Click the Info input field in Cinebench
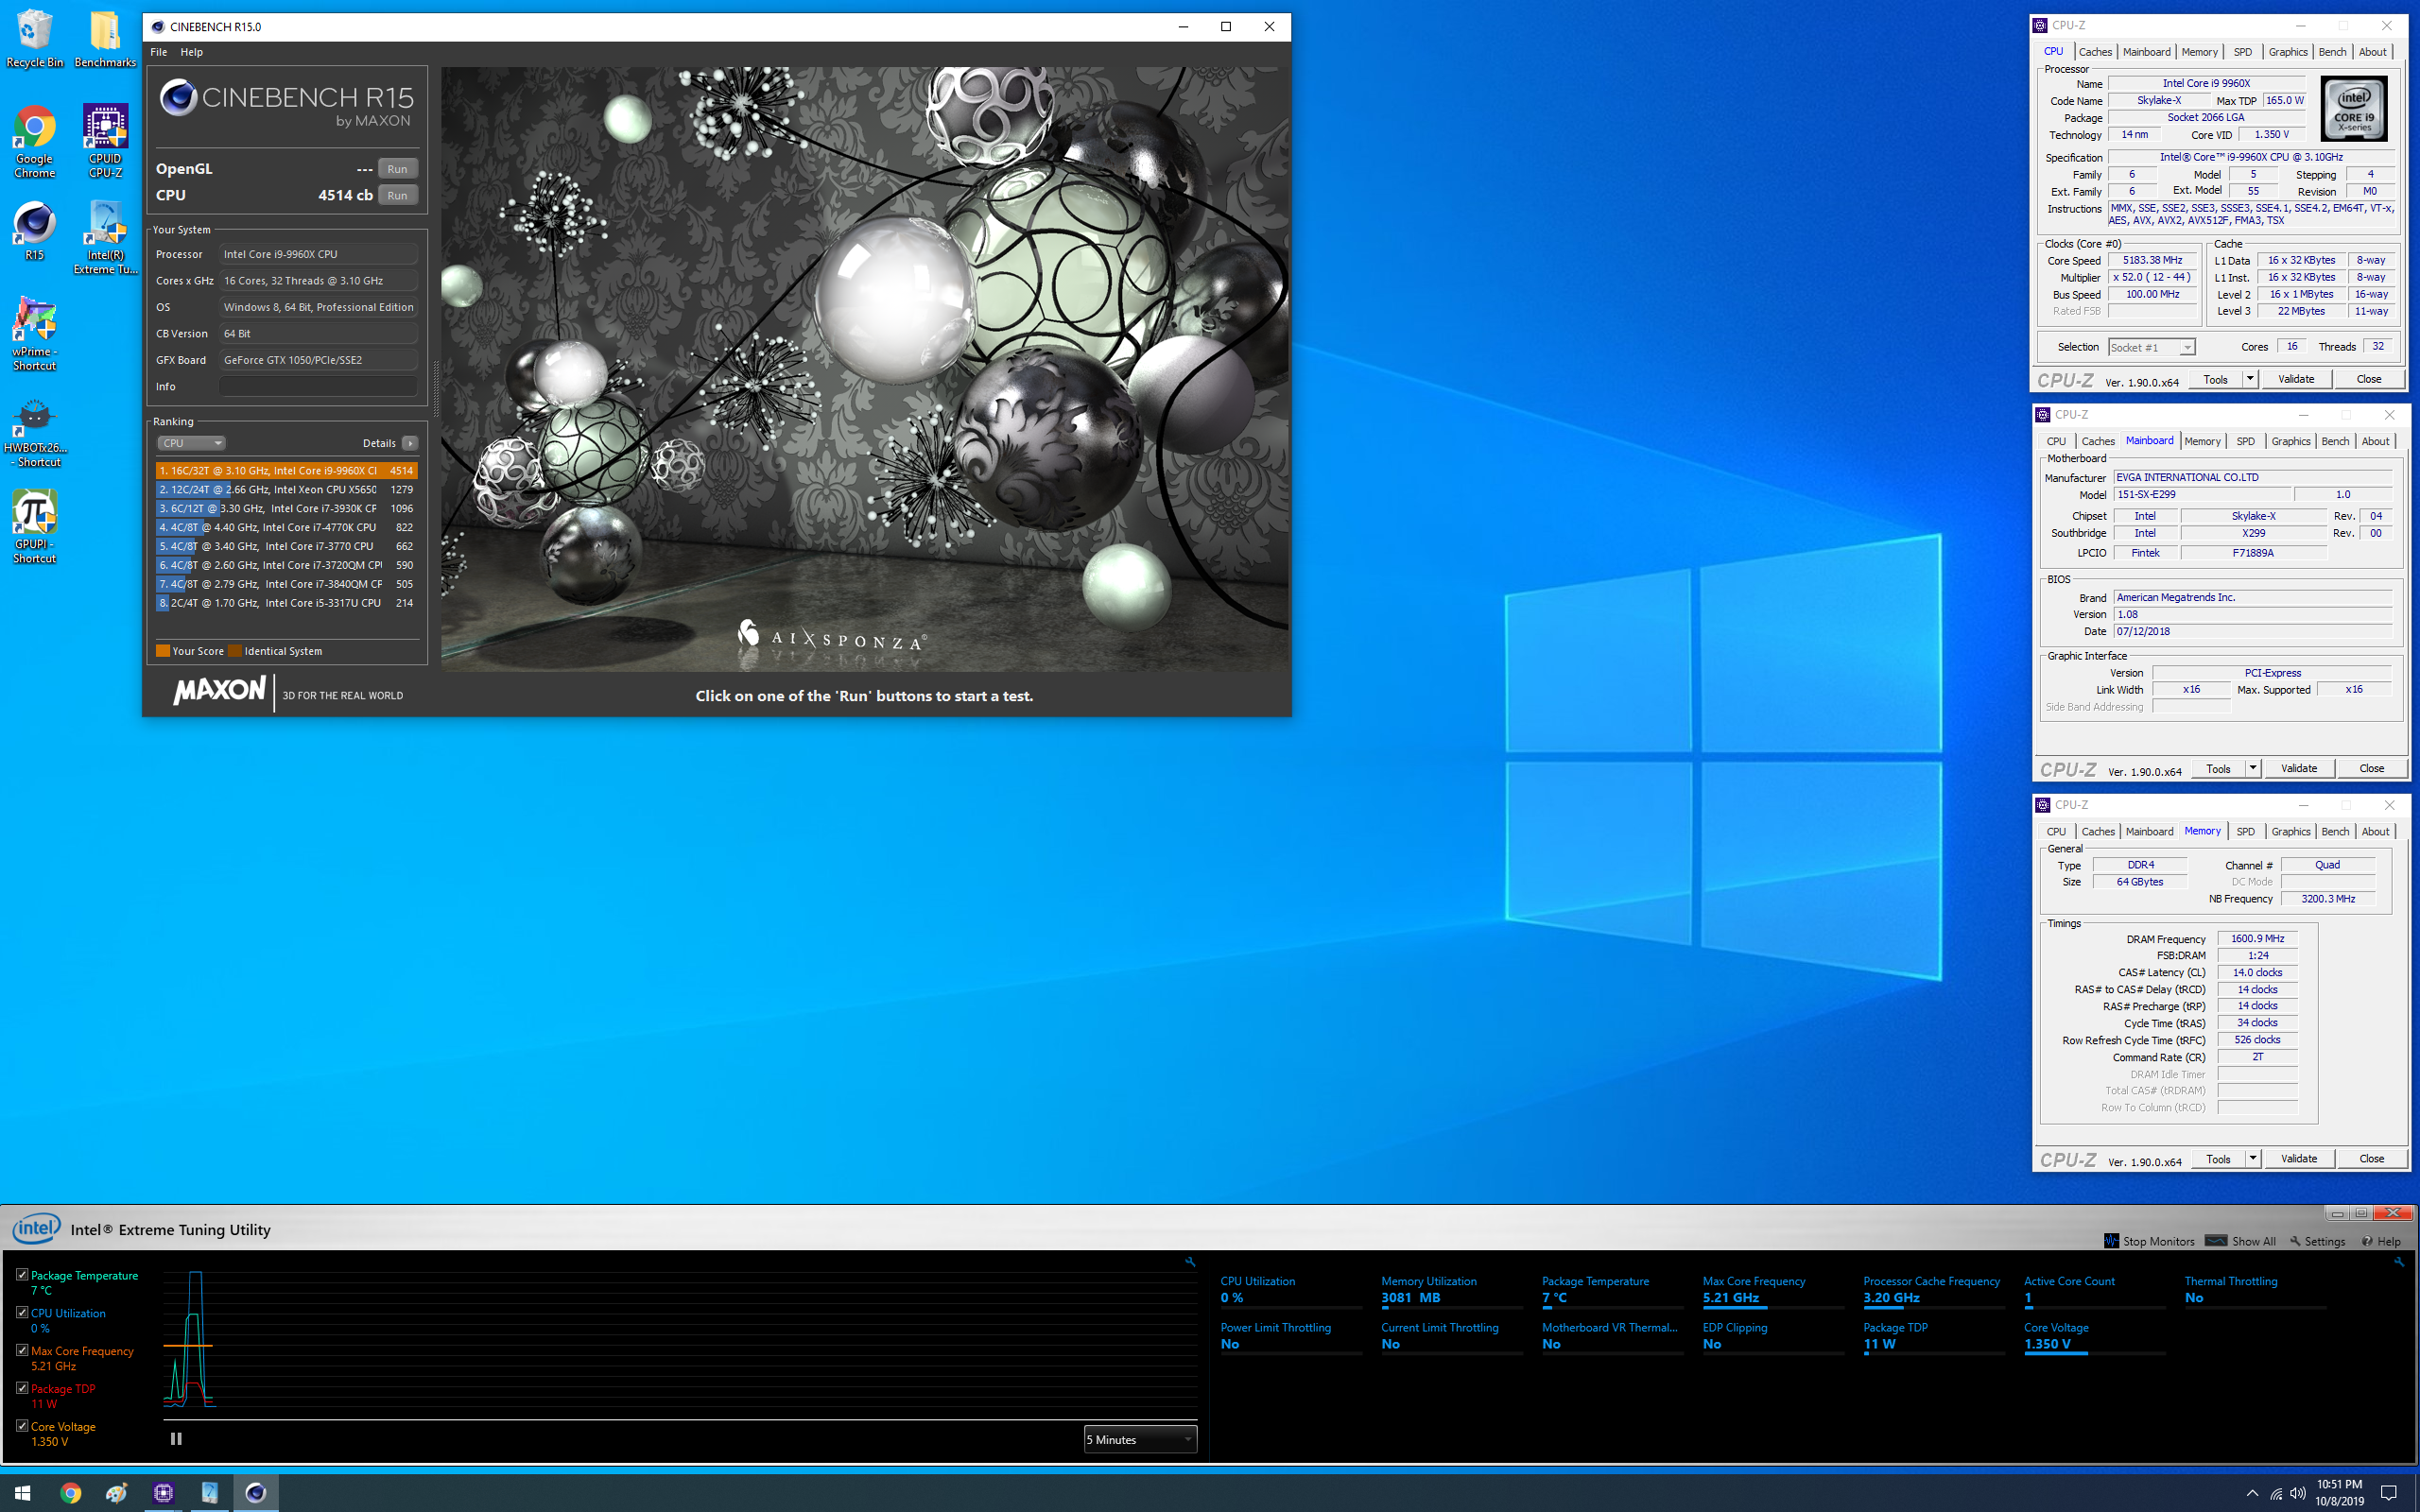The width and height of the screenshot is (2420, 1512). [x=318, y=386]
